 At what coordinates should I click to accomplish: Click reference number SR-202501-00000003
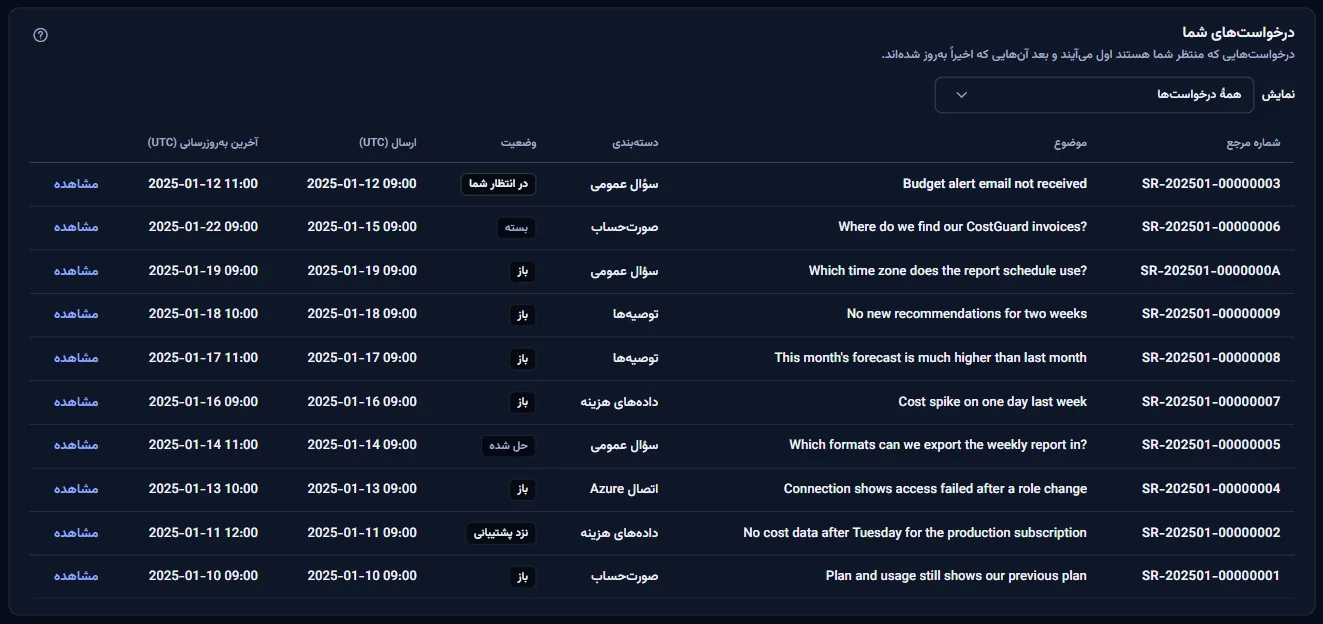1210,184
